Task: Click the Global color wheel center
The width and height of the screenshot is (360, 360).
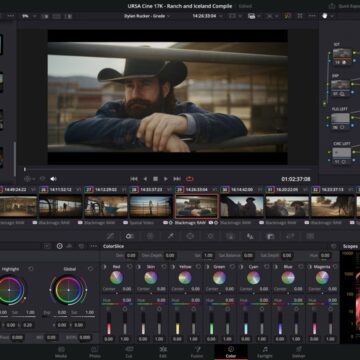Action: tap(69, 290)
